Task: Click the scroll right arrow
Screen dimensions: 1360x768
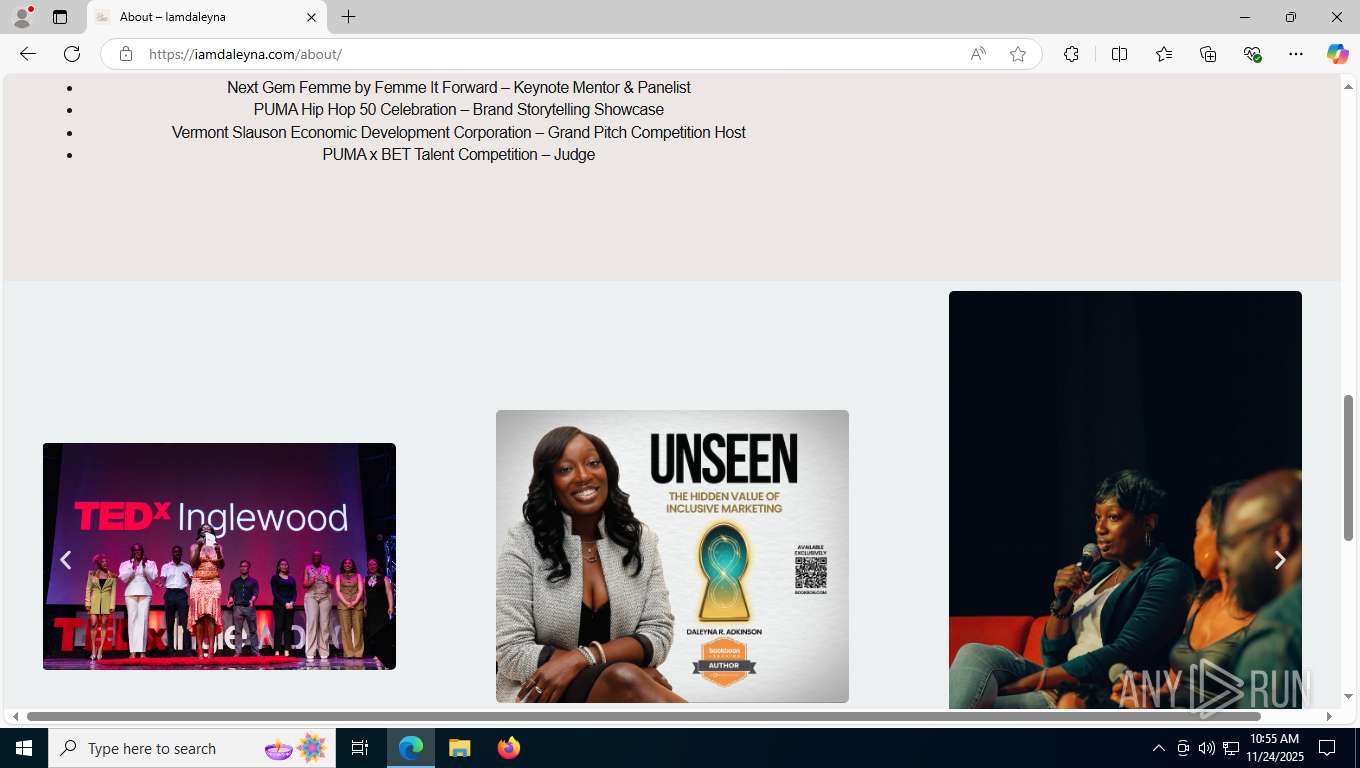Action: pos(1329,716)
